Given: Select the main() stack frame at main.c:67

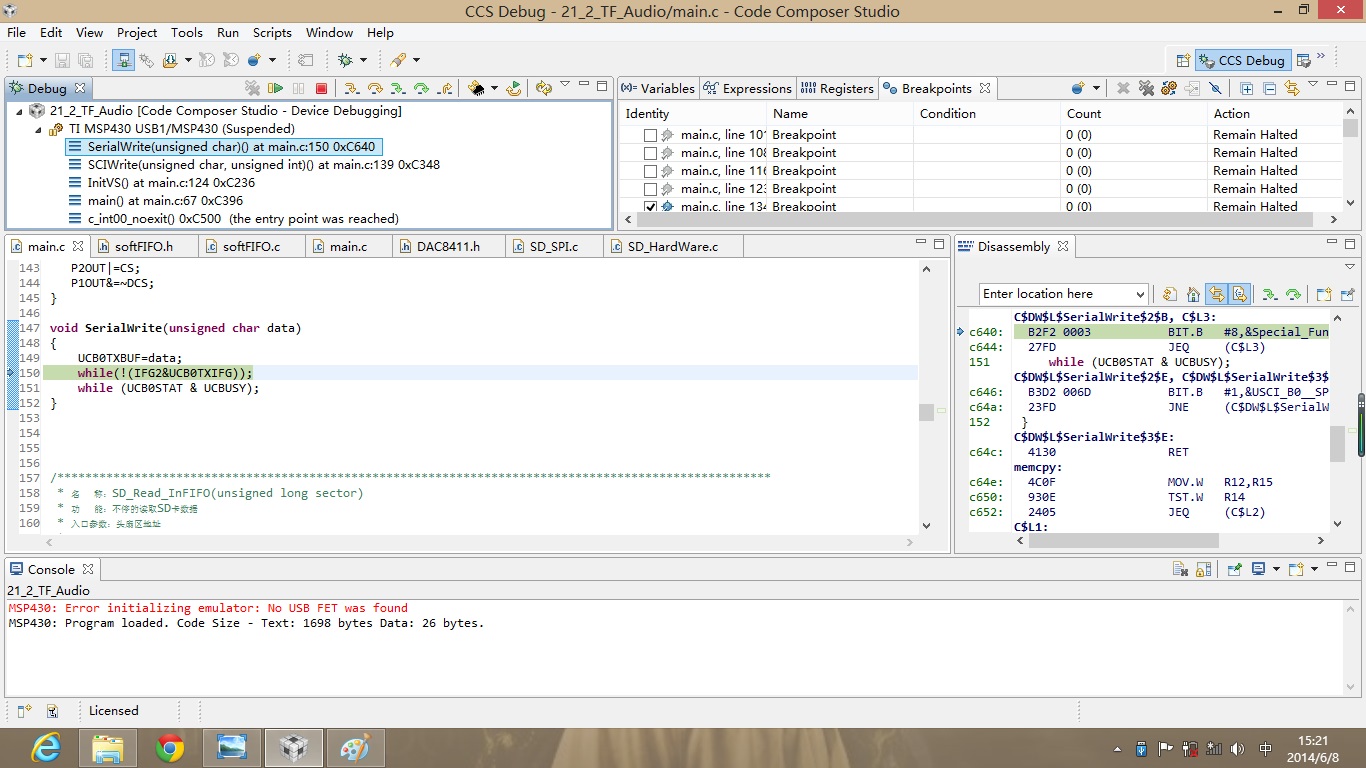Looking at the screenshot, I should tap(165, 201).
